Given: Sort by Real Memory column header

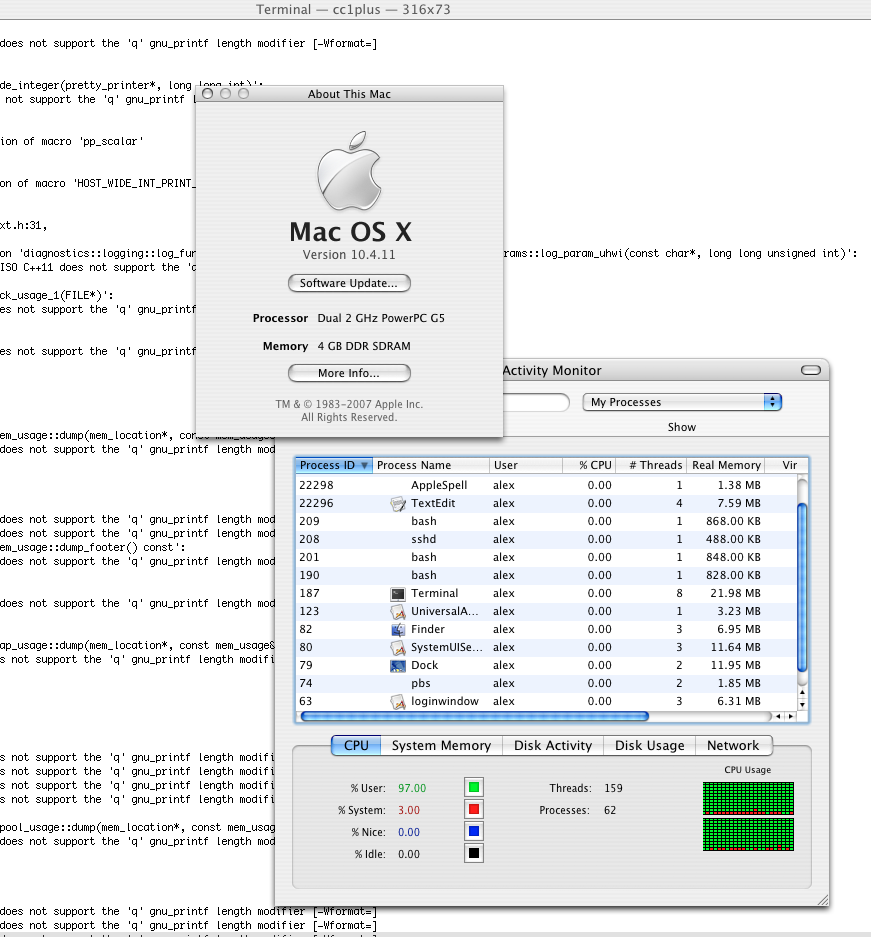Looking at the screenshot, I should 725,465.
